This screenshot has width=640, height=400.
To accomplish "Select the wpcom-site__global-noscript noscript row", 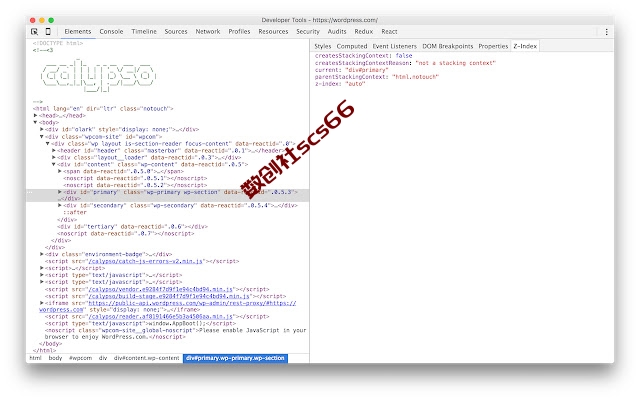I will click(176, 333).
